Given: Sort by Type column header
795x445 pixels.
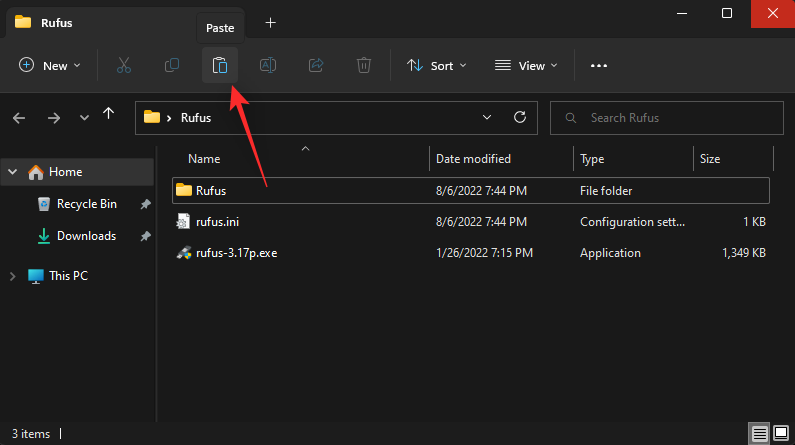Looking at the screenshot, I should 592,159.
